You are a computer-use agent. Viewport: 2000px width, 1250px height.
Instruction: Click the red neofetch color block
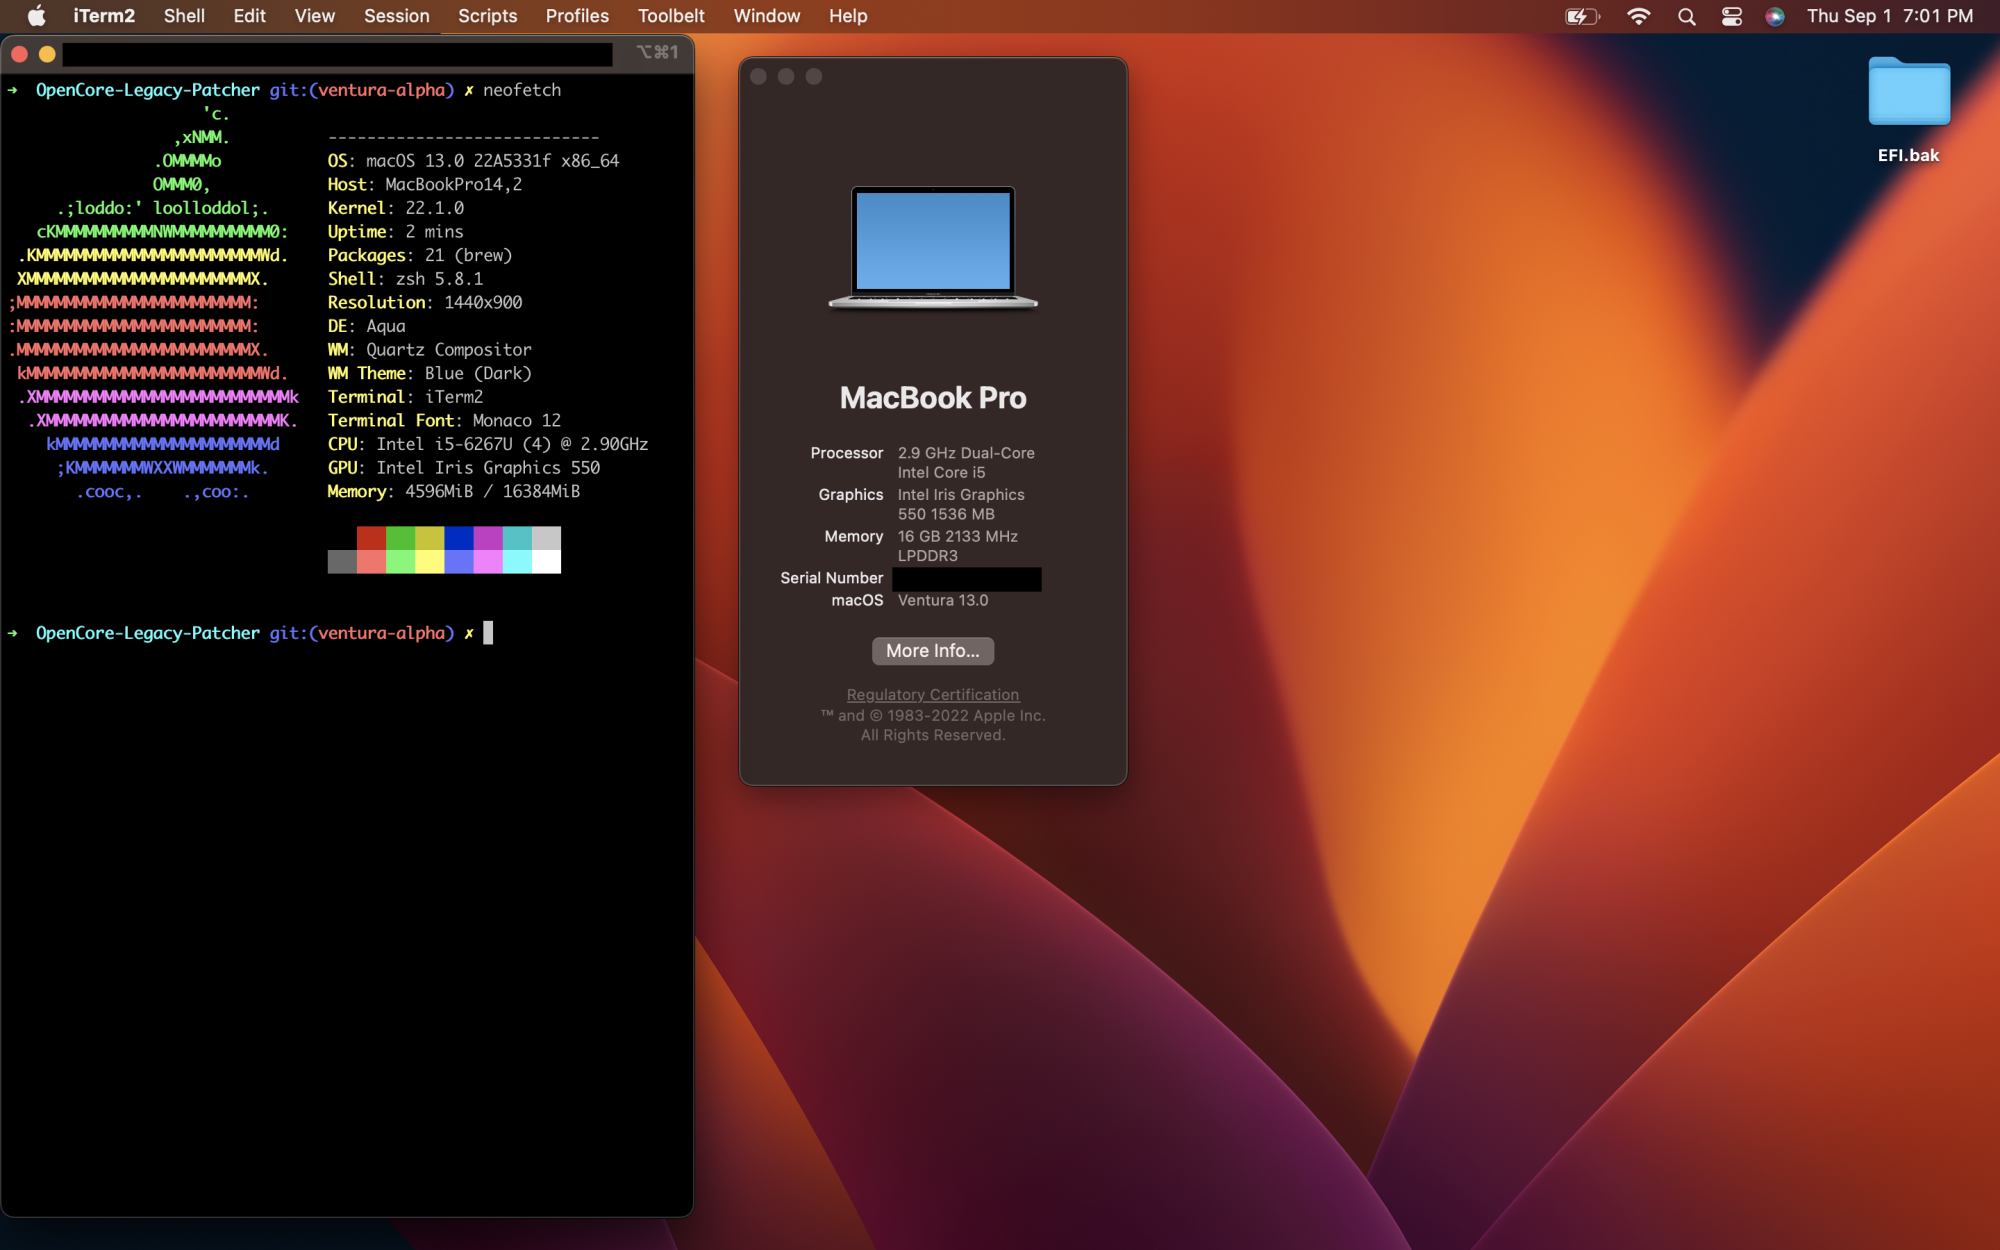371,538
